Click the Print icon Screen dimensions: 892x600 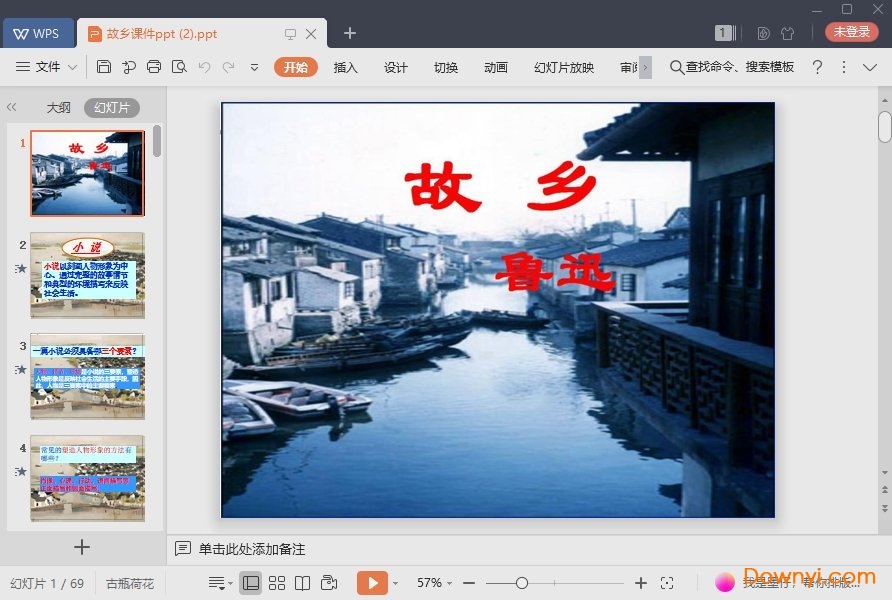pos(153,67)
